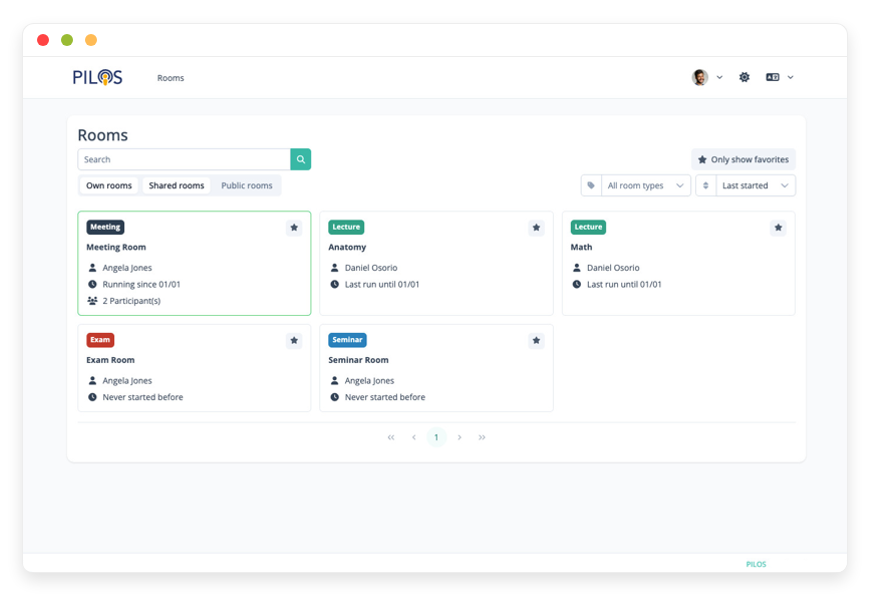
Task: Click the room type tag icon
Action: pos(591,185)
